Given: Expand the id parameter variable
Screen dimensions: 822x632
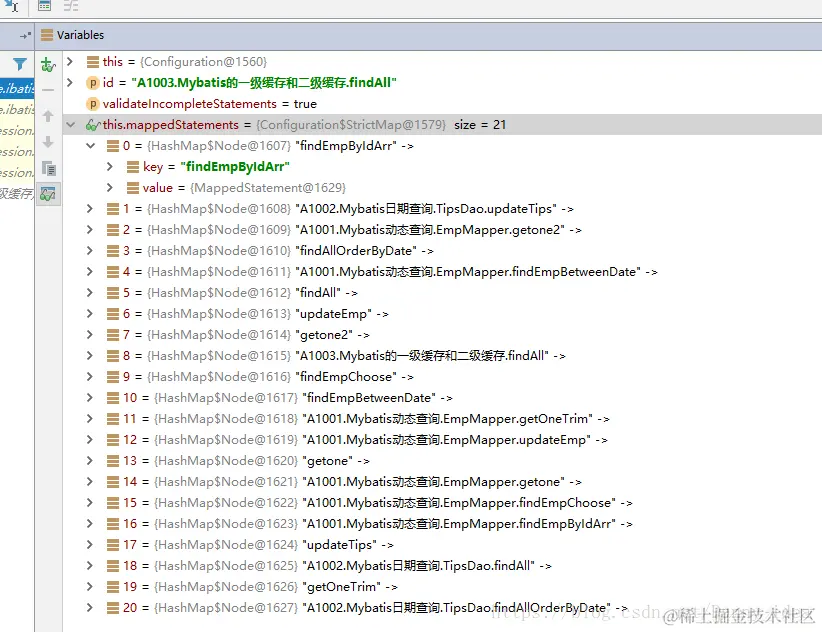Looking at the screenshot, I should click(70, 82).
